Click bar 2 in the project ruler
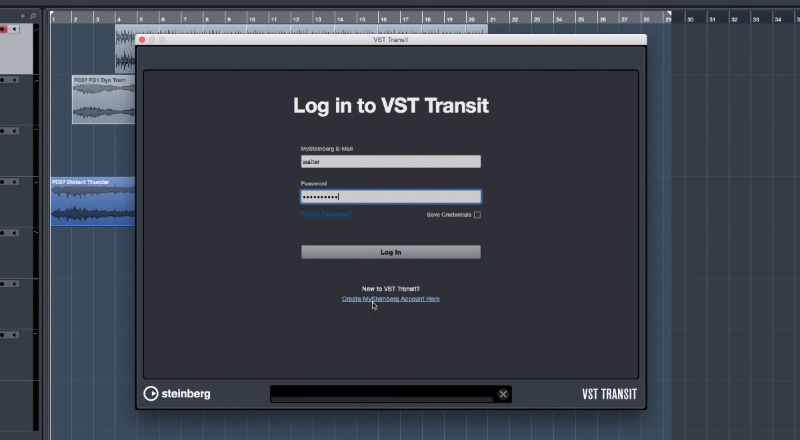The width and height of the screenshot is (800, 440). click(75, 19)
